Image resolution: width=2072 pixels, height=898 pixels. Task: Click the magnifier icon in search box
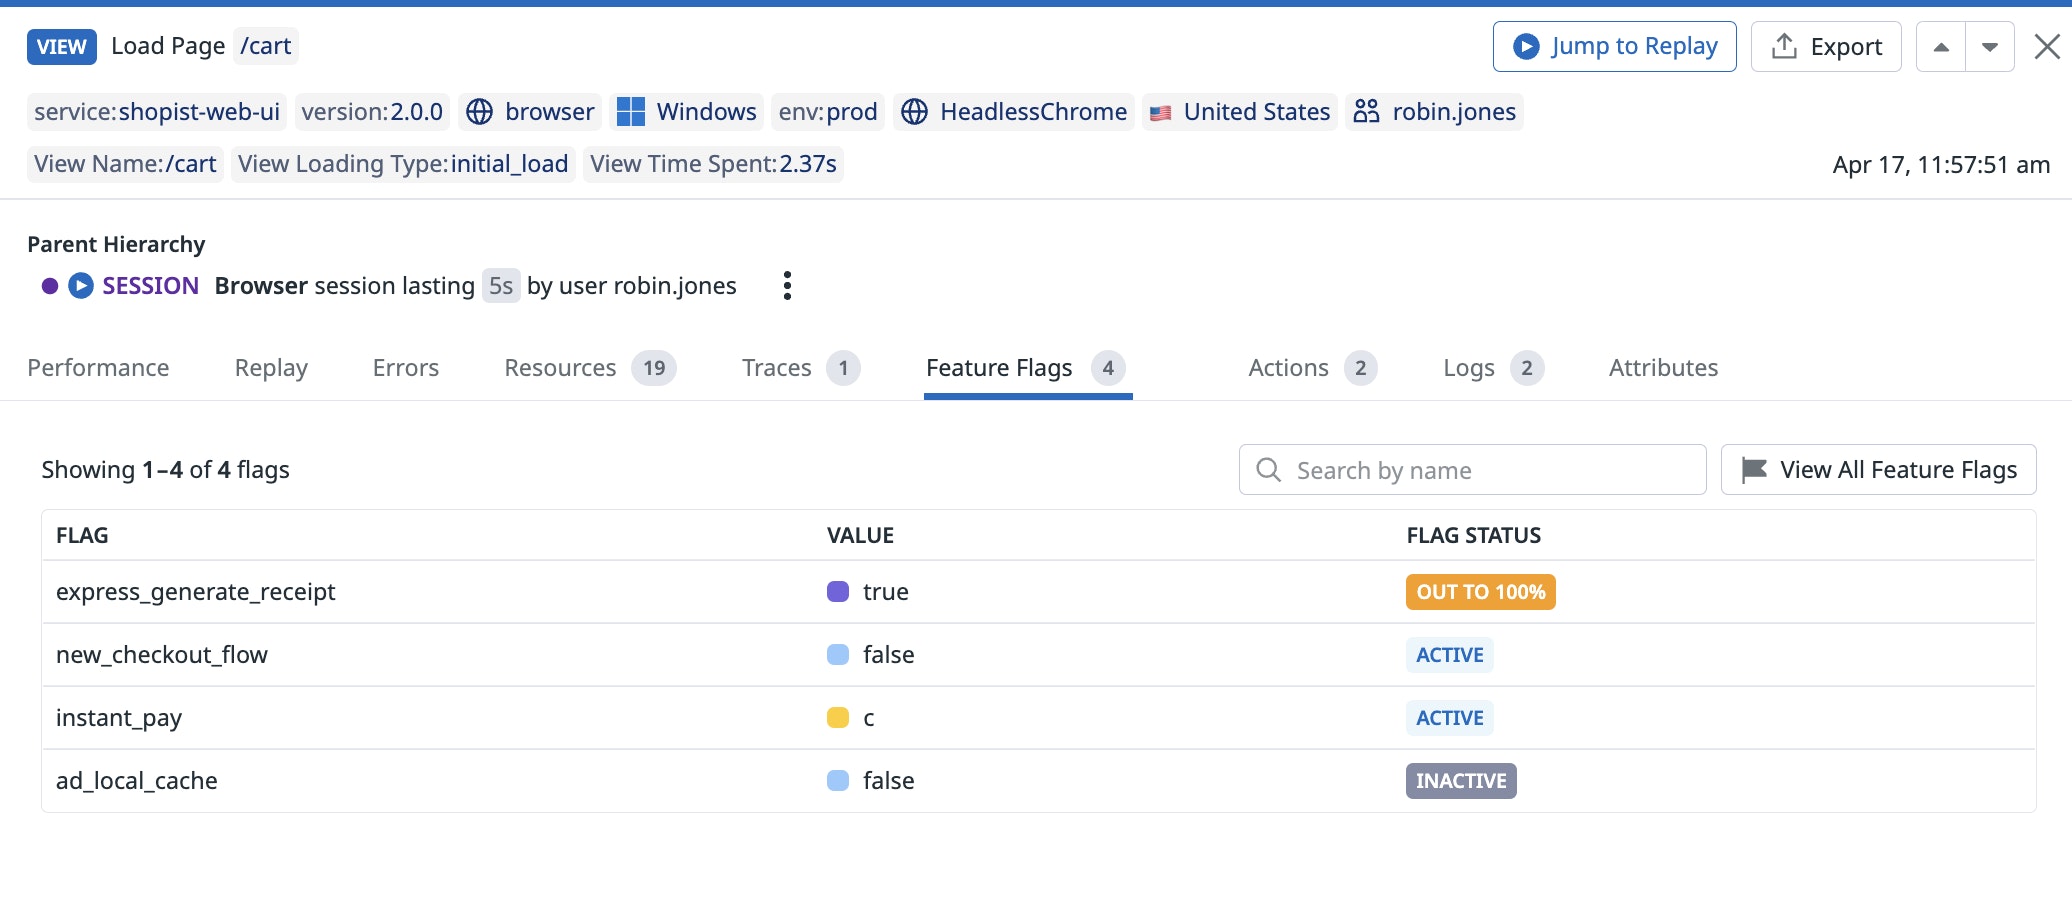pos(1268,470)
